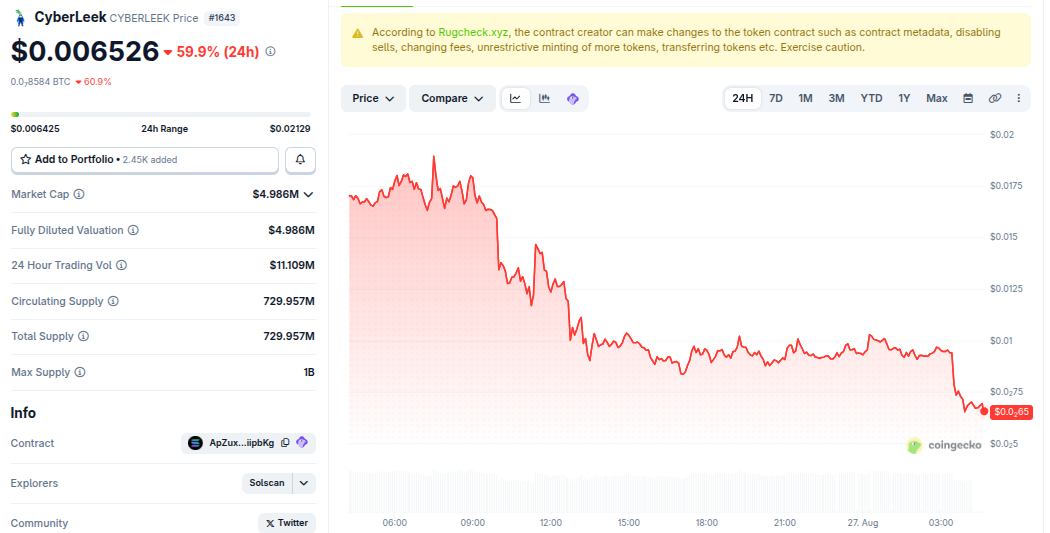Image resolution: width=1050 pixels, height=533 pixels.
Task: Open the Market Cap info tooltip icon
Action: 79,194
